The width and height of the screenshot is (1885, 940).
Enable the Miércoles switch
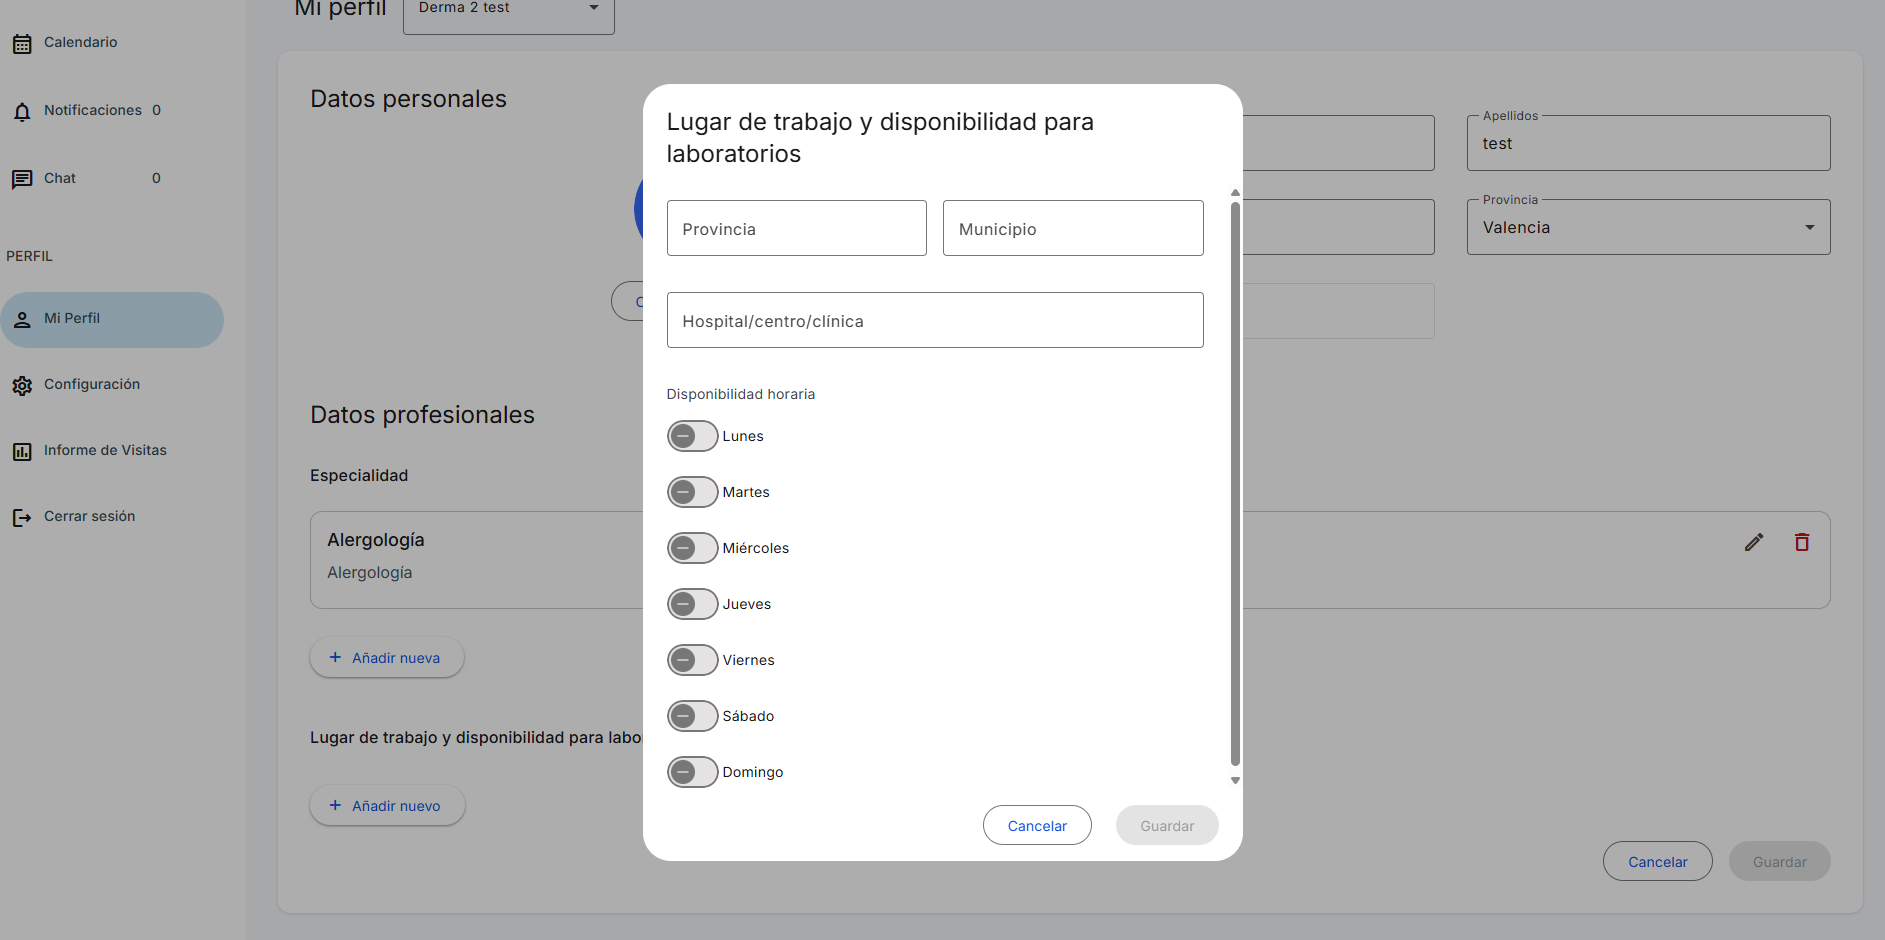(x=692, y=548)
